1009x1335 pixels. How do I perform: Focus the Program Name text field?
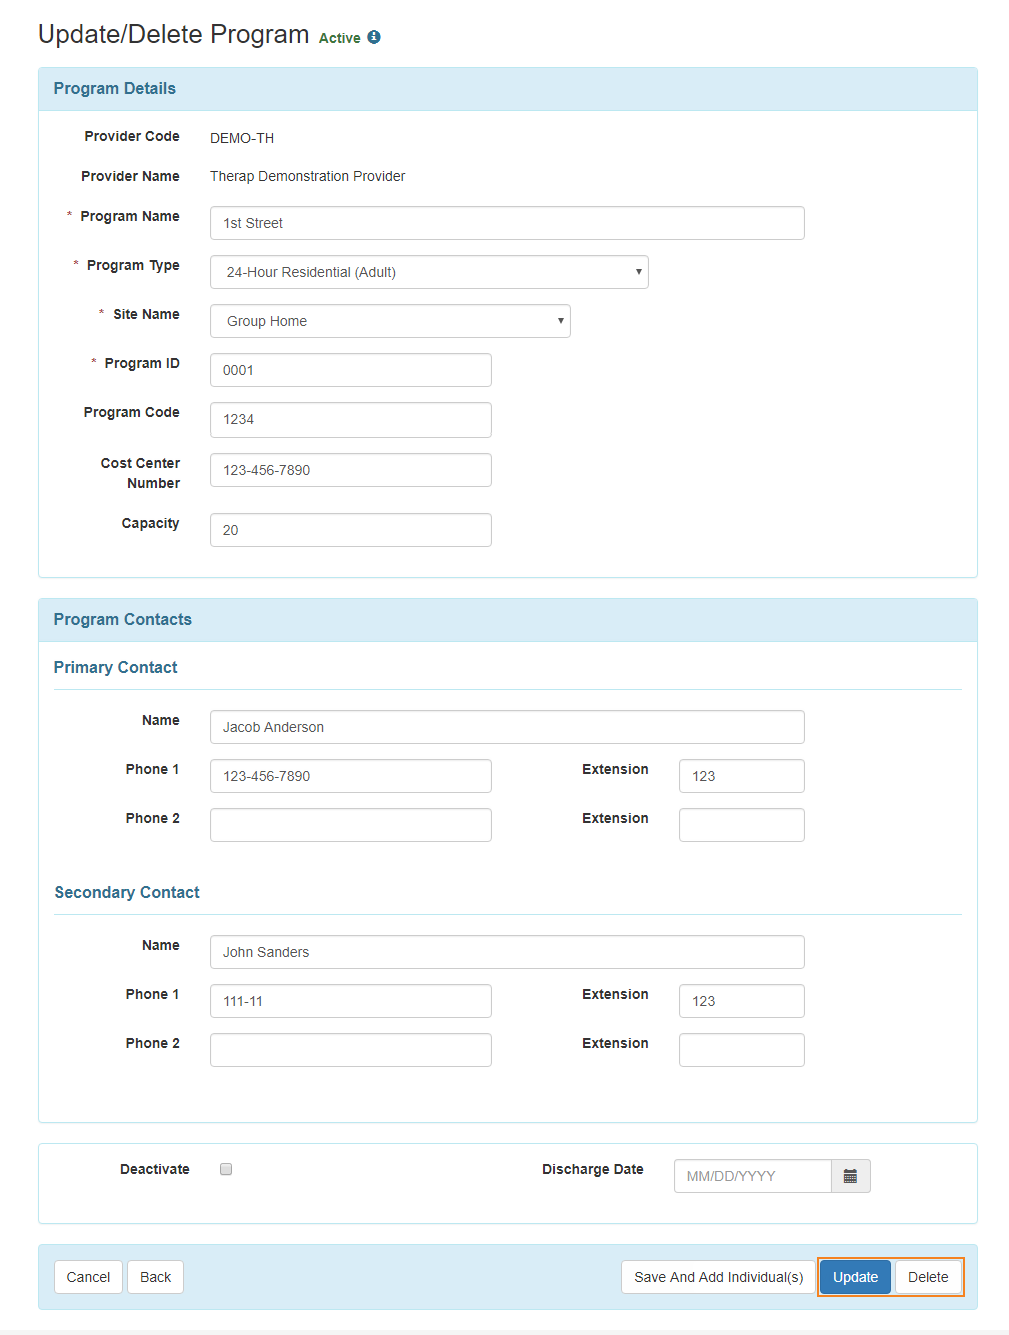coord(507,223)
